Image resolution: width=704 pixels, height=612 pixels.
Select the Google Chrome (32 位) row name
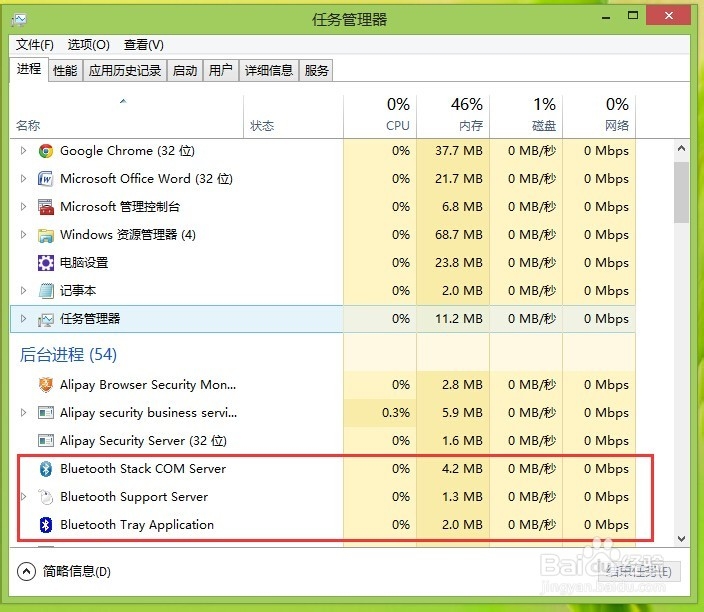(x=128, y=151)
